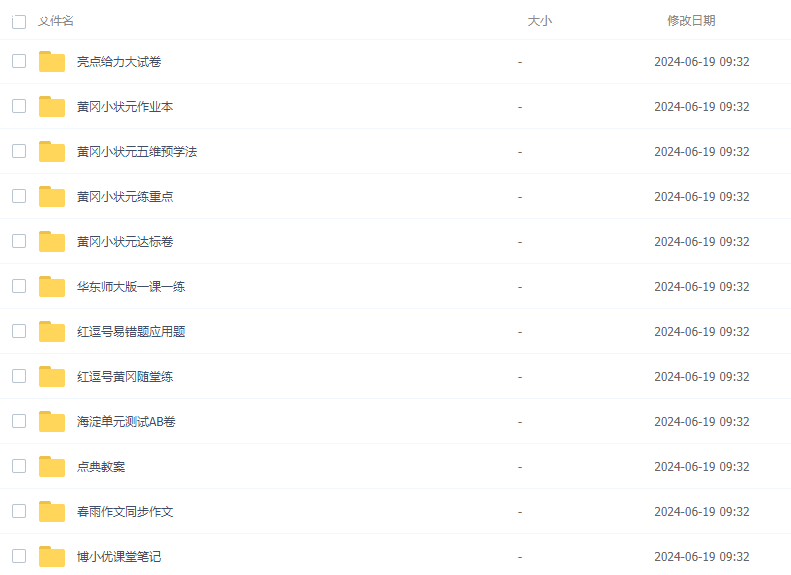Click size dash in 海淀单元测试AB卷 row
The width and height of the screenshot is (791, 575).
(x=520, y=422)
